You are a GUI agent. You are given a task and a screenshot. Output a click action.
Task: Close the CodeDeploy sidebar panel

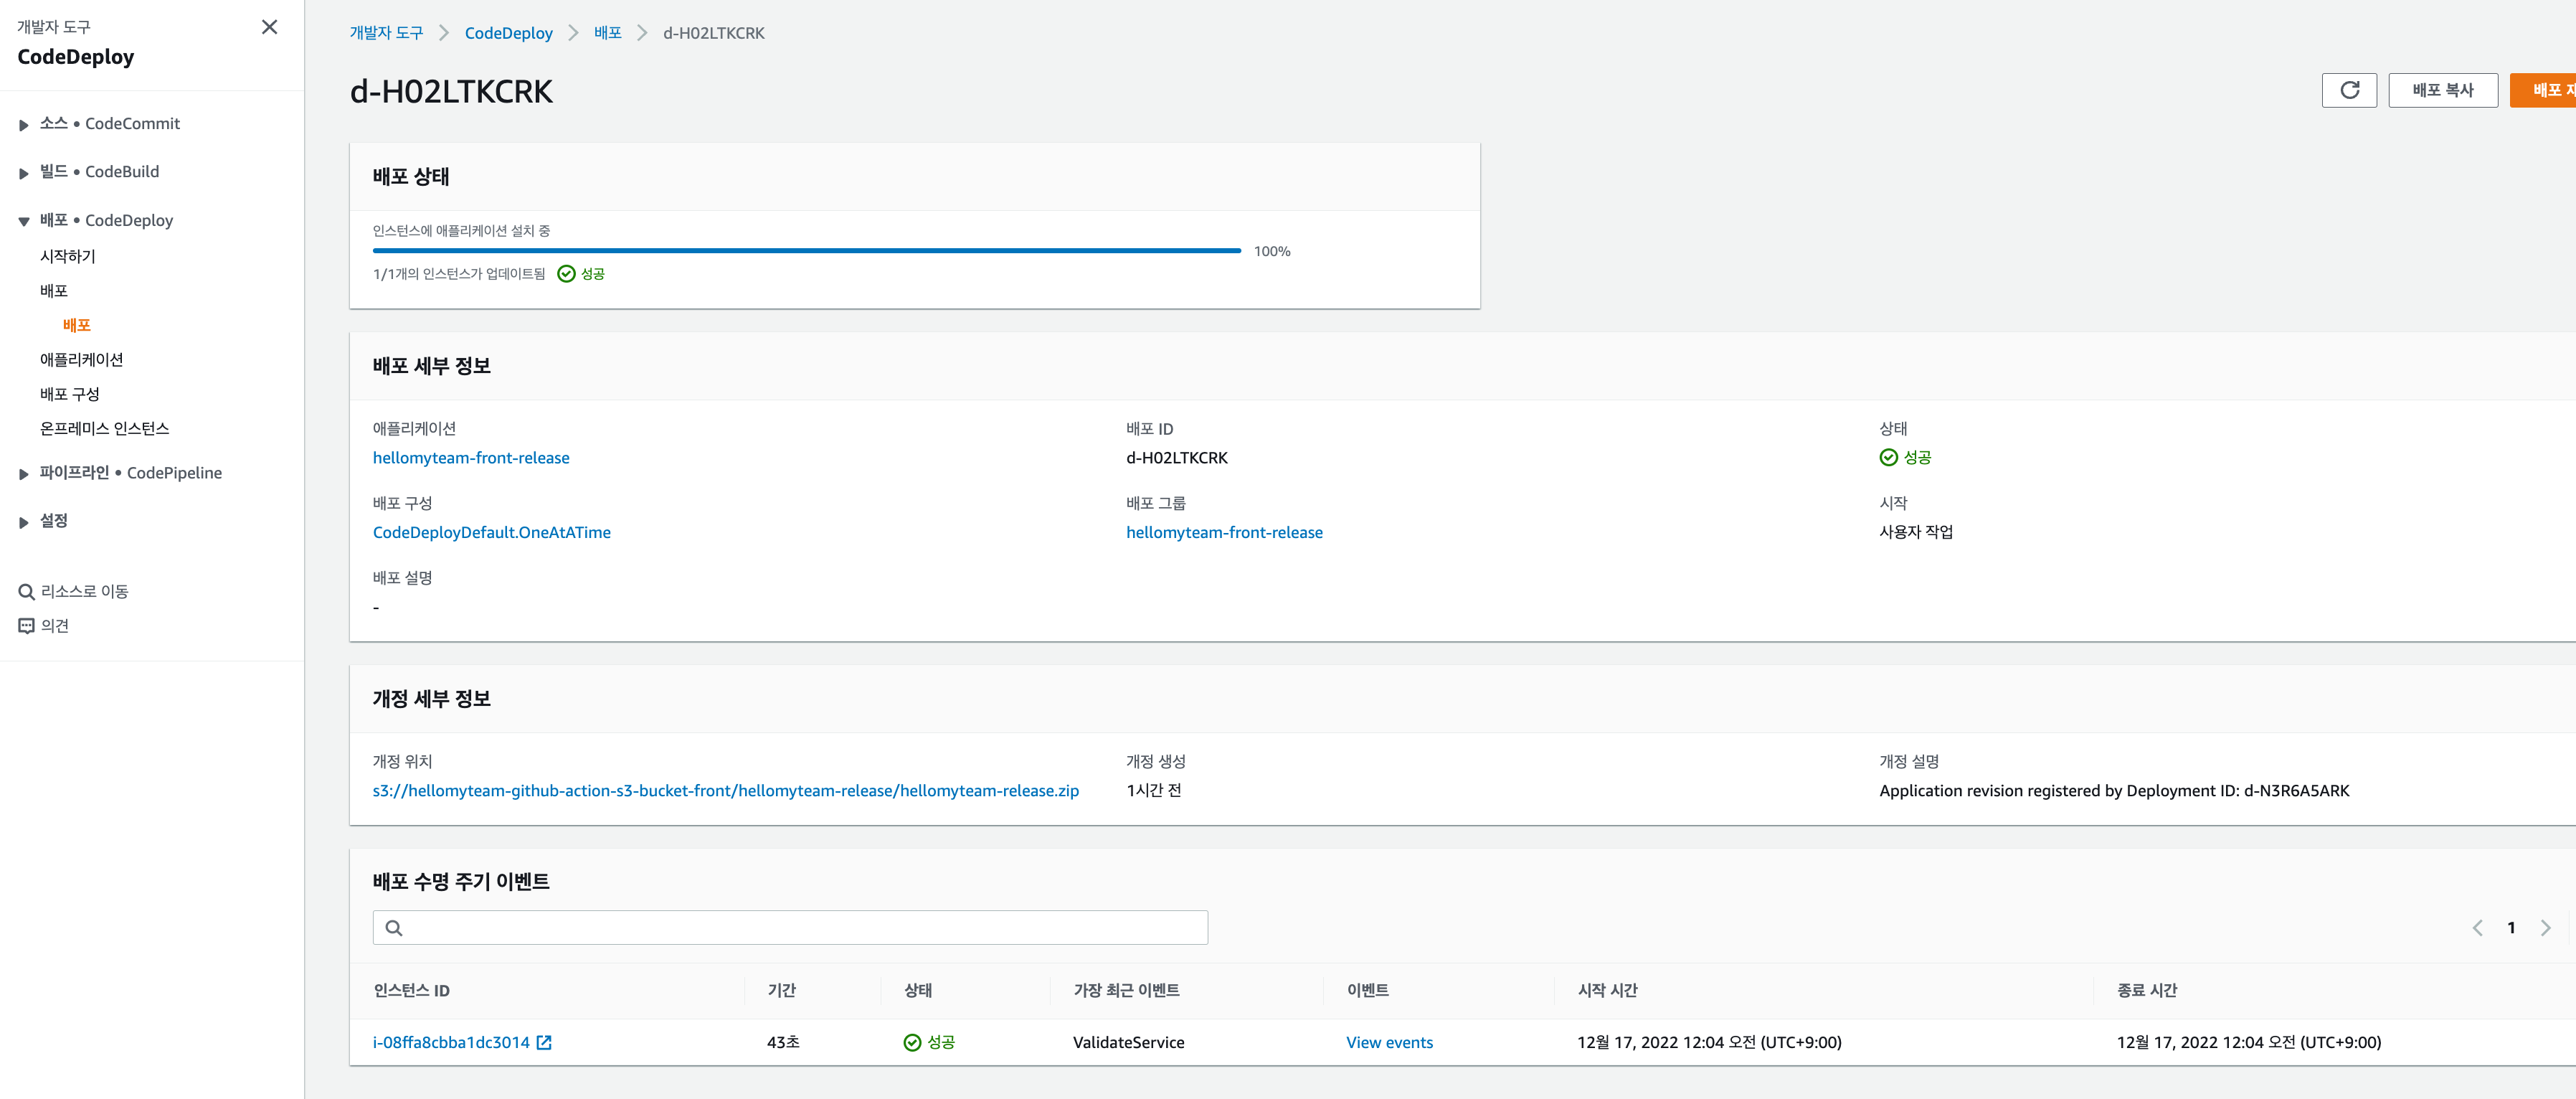(x=269, y=27)
